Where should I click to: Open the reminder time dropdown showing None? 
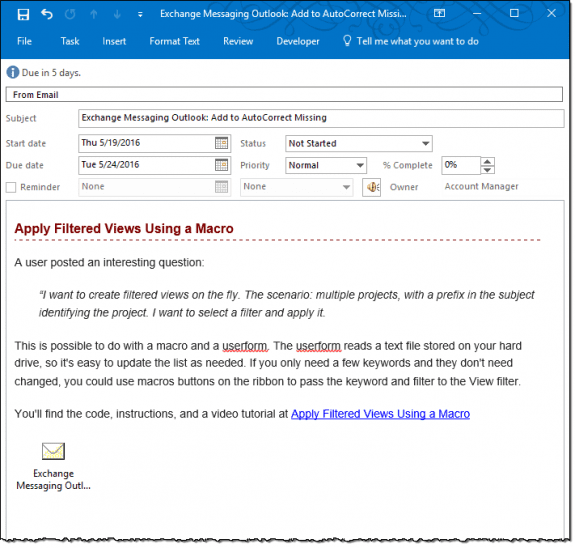pyautogui.click(x=346, y=187)
